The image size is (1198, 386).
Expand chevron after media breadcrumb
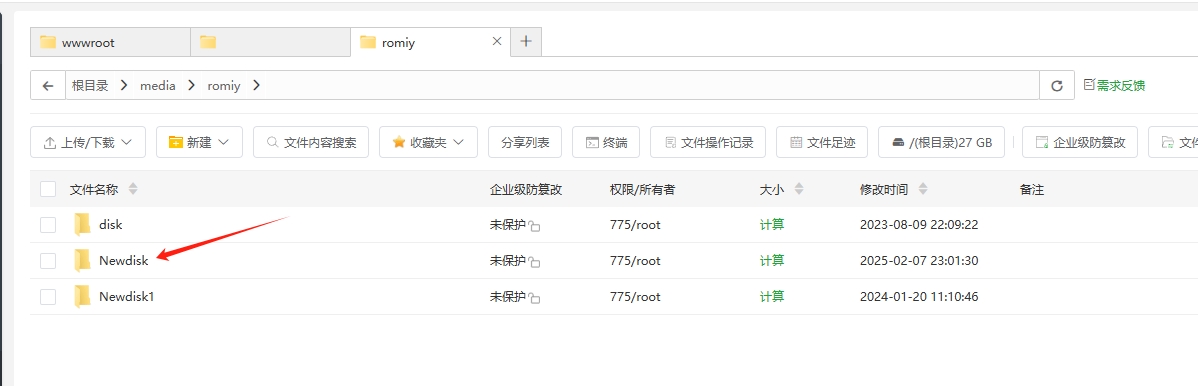pos(191,86)
